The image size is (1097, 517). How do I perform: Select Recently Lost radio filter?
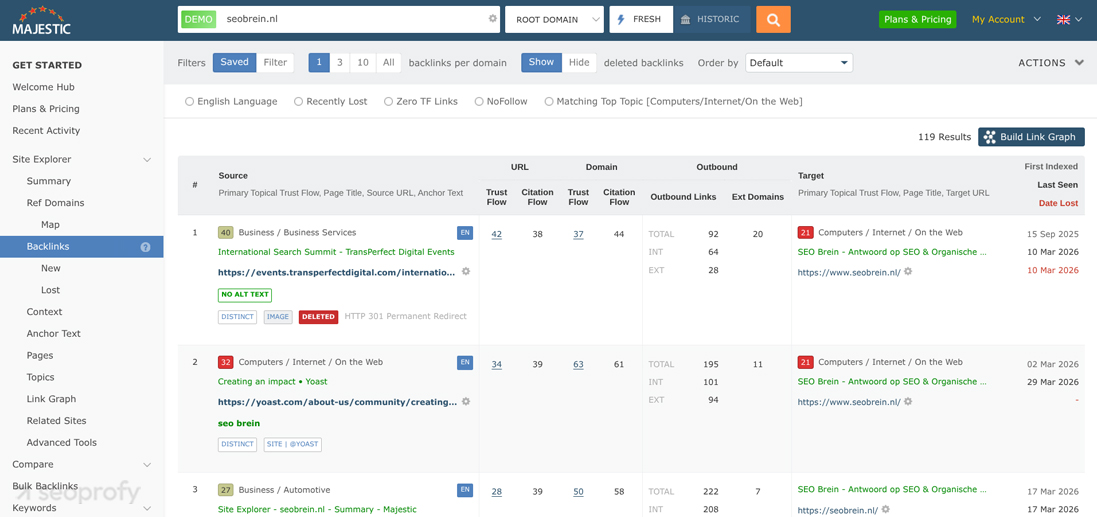tap(298, 101)
